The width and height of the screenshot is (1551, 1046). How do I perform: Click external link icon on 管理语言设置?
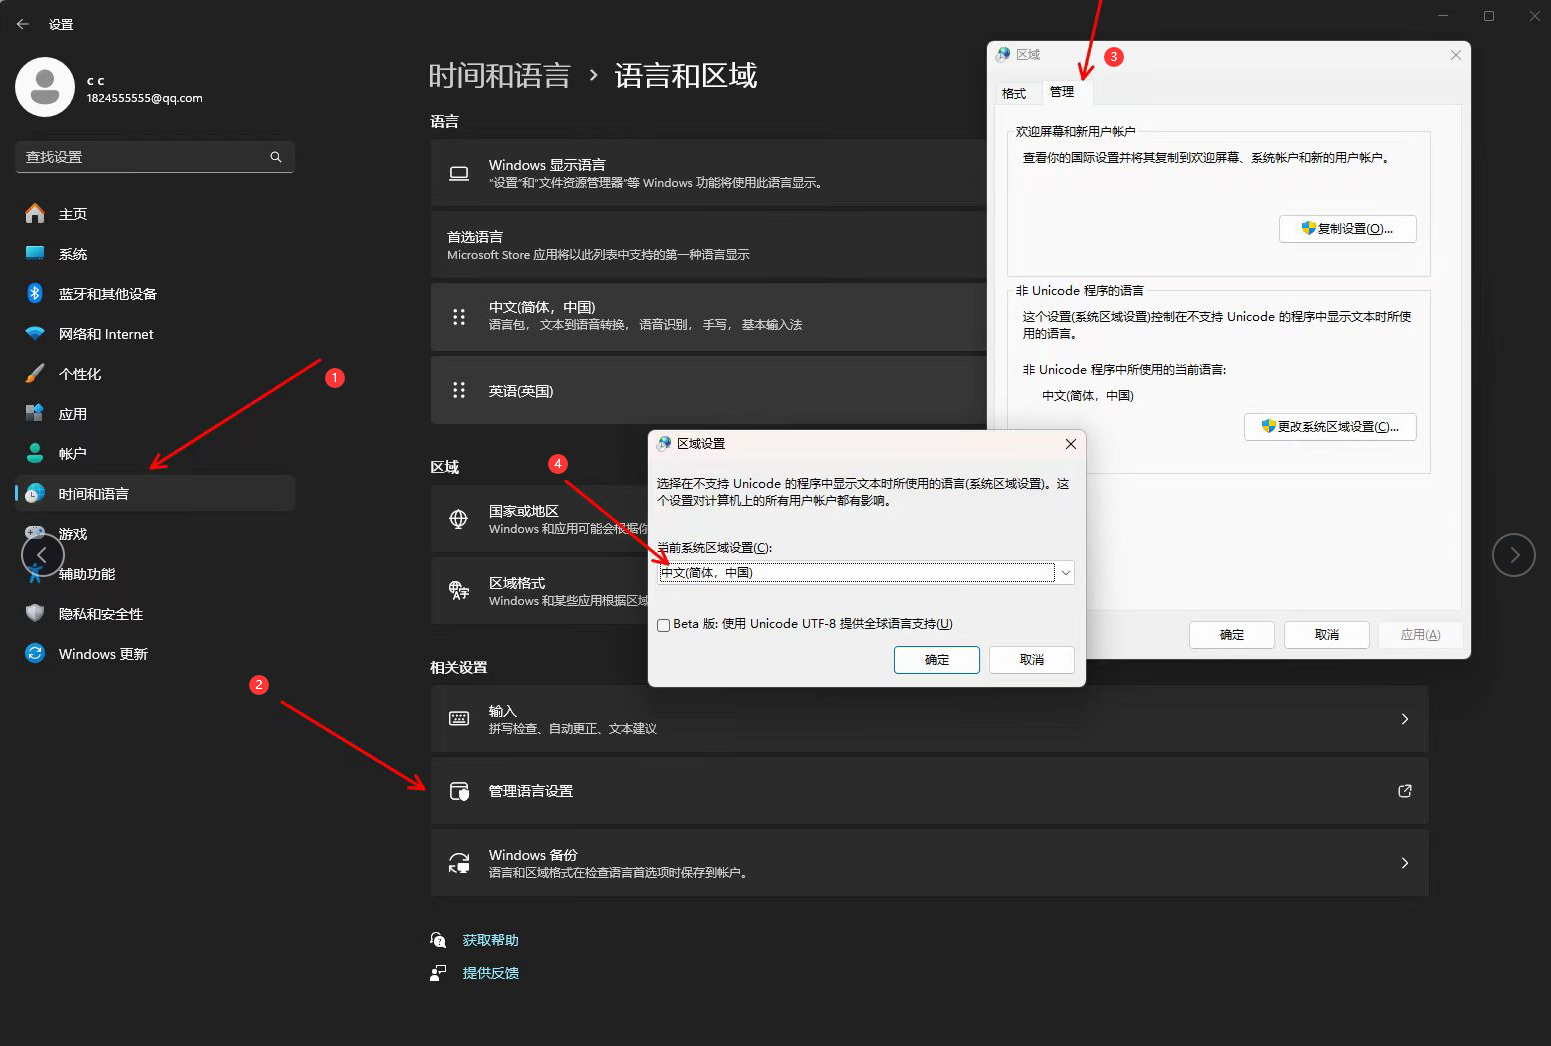[1405, 791]
